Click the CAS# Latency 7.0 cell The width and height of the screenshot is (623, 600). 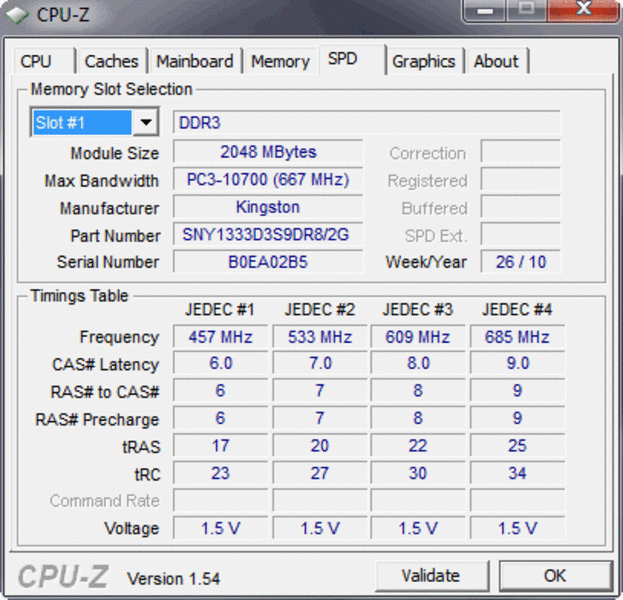pyautogui.click(x=320, y=363)
